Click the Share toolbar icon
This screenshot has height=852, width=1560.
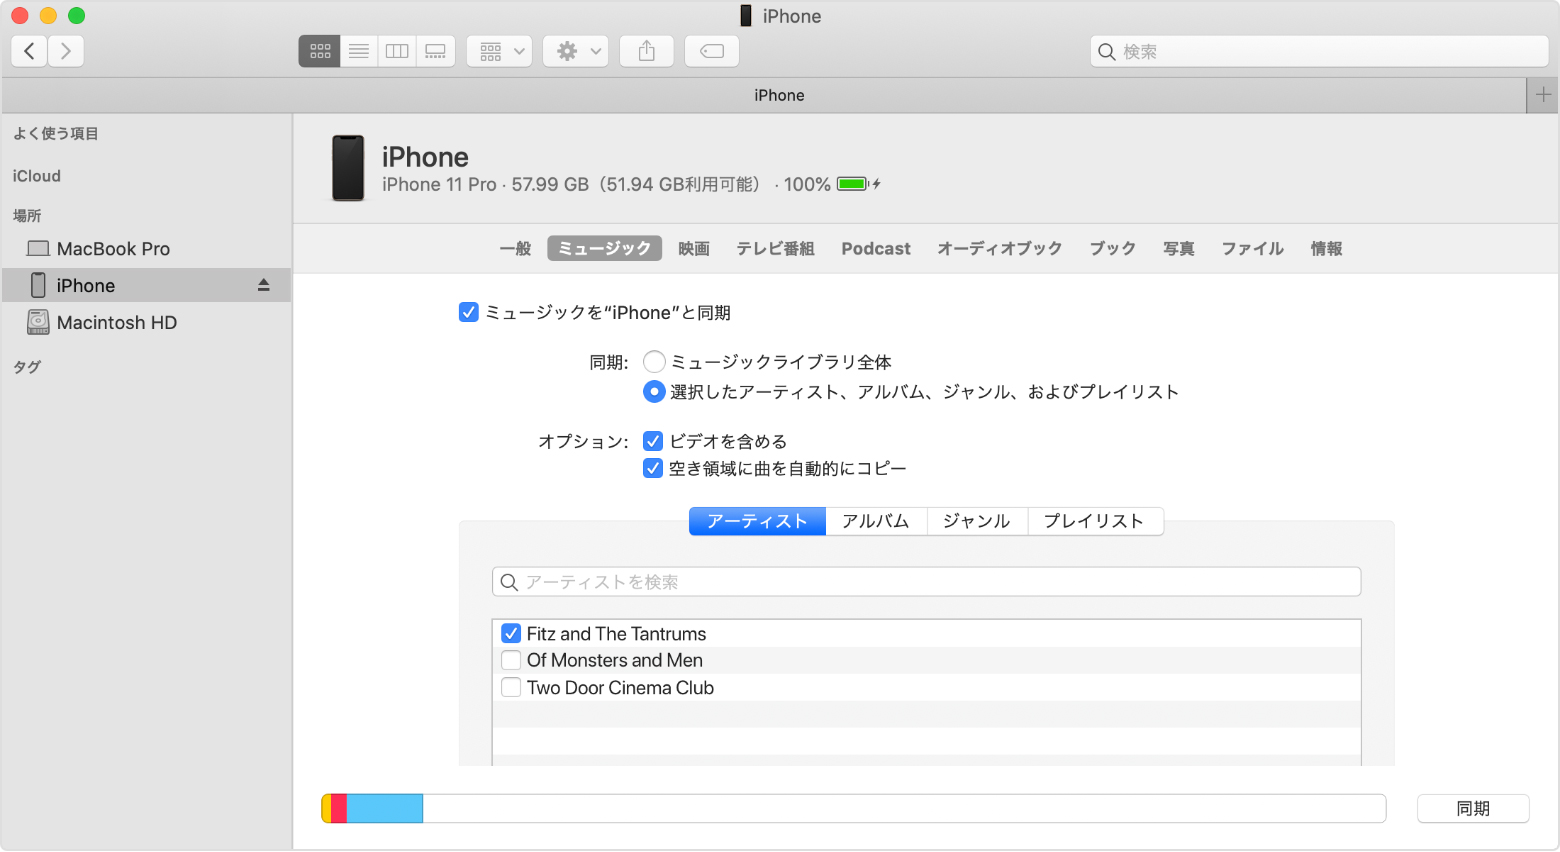point(647,51)
